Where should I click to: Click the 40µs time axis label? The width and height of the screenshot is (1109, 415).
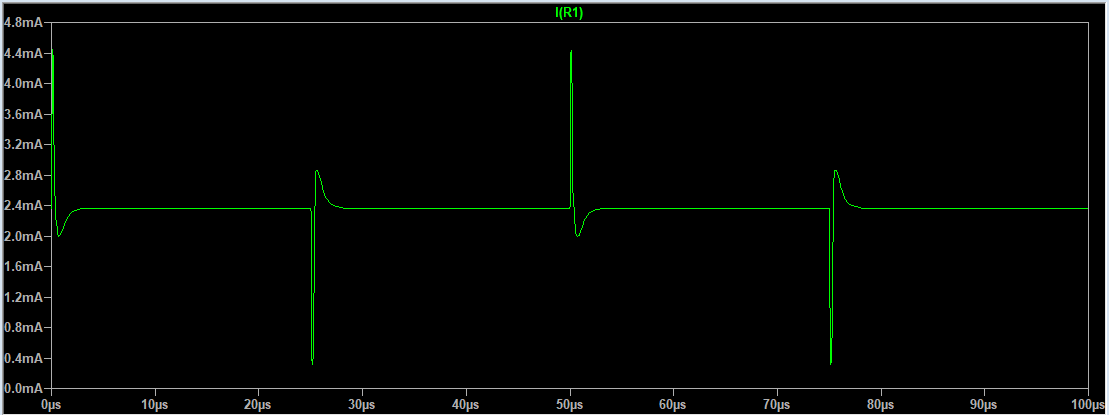point(466,405)
